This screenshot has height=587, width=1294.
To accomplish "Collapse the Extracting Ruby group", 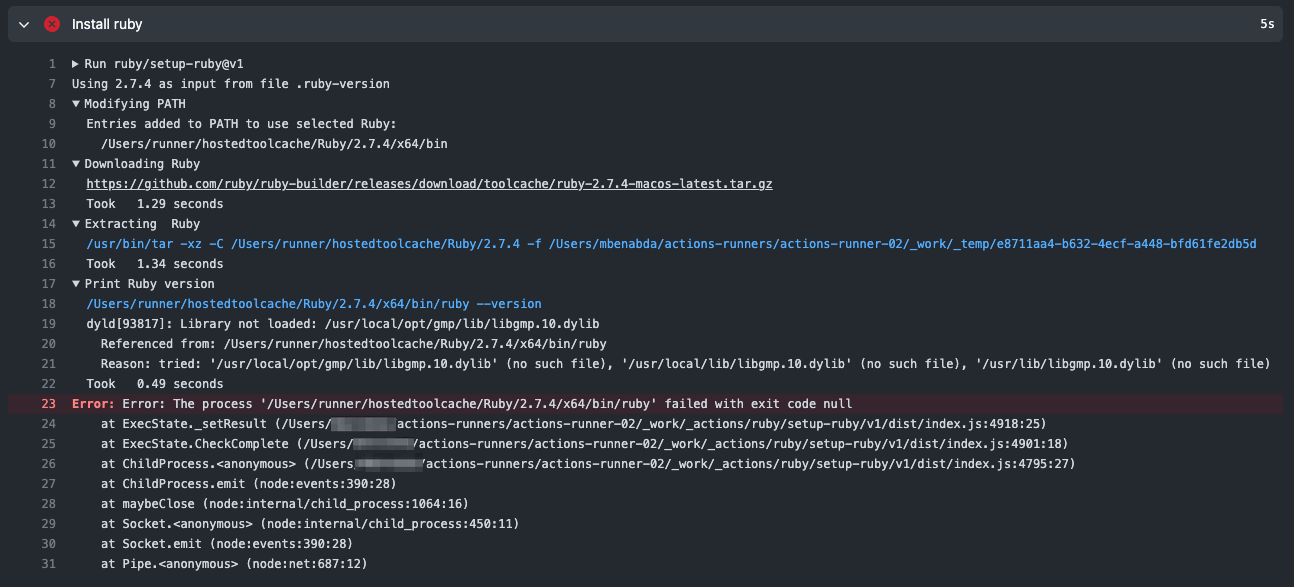I will point(76,224).
